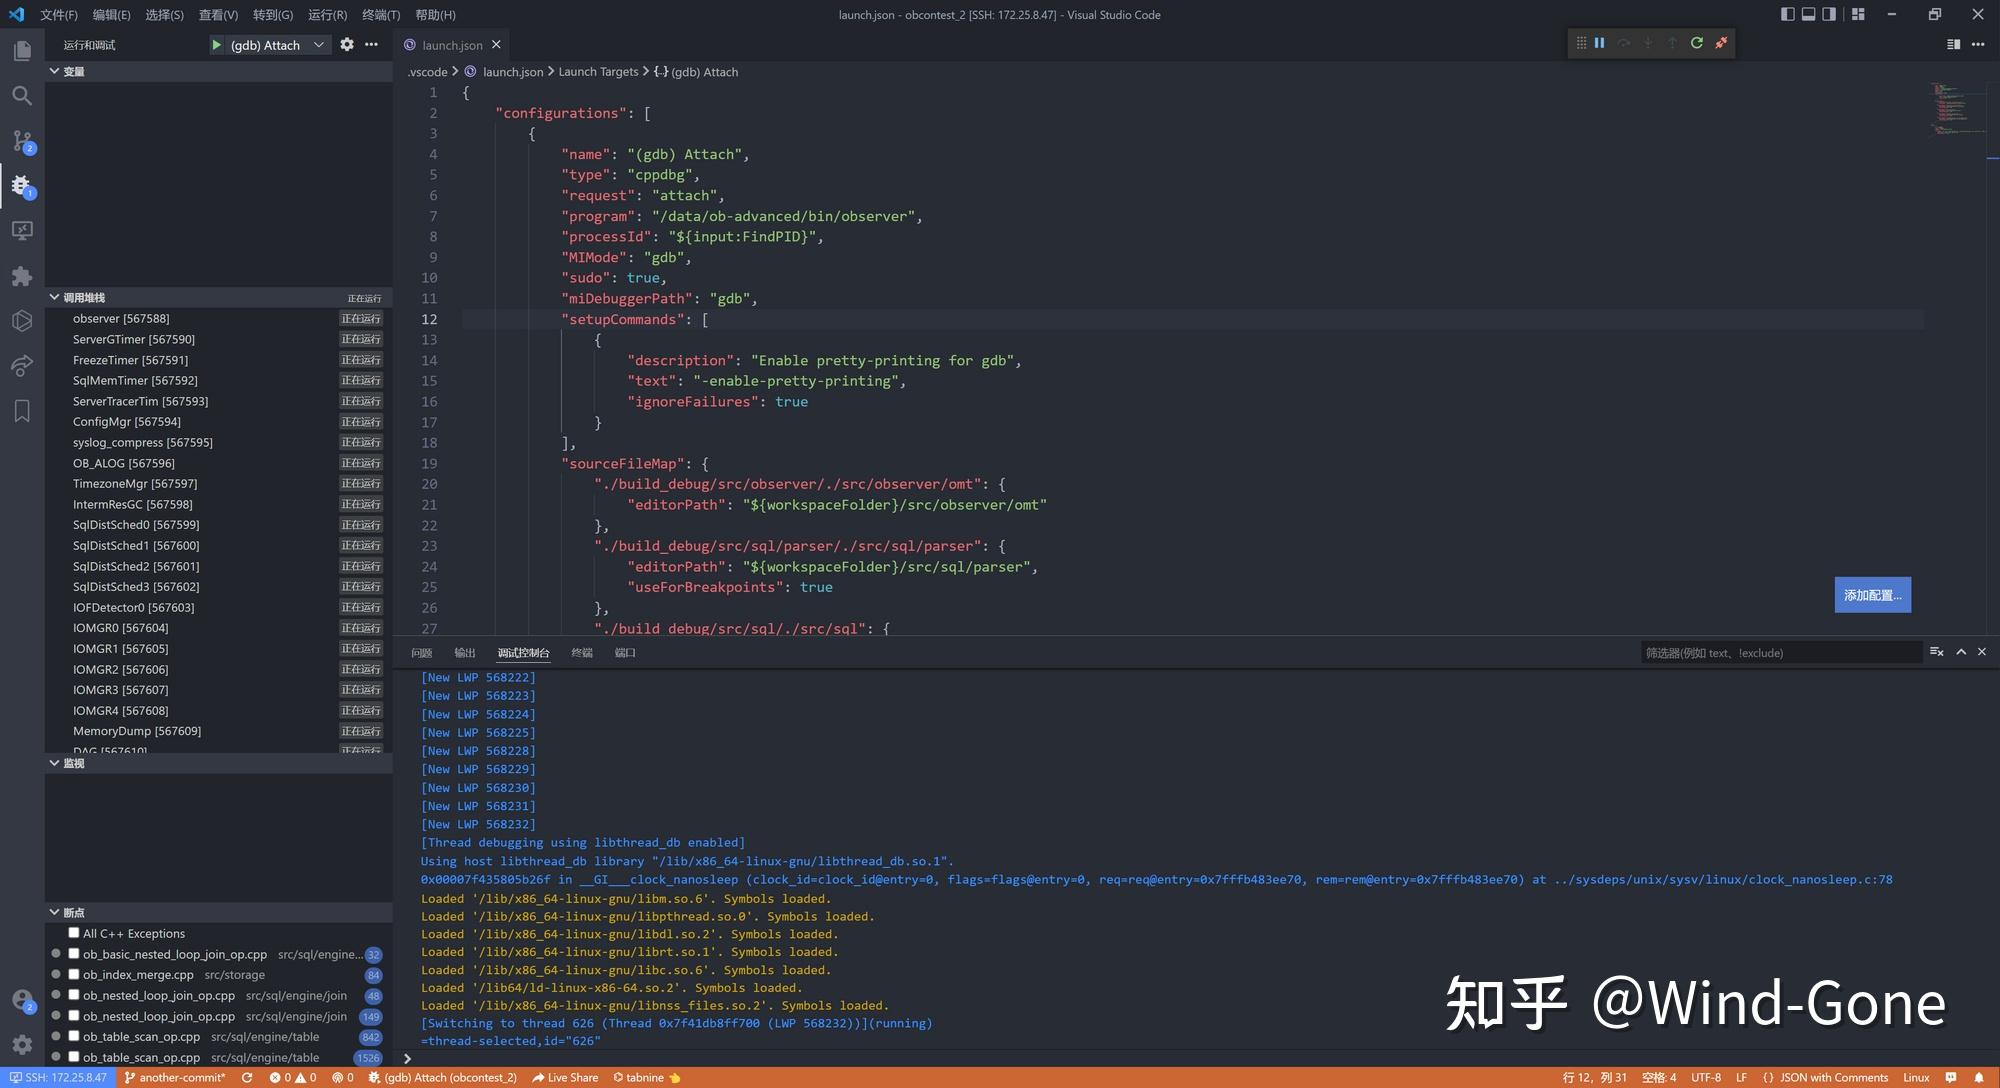Open the 终端(T) menu
Screen dimensions: 2000x1088
tap(380, 15)
